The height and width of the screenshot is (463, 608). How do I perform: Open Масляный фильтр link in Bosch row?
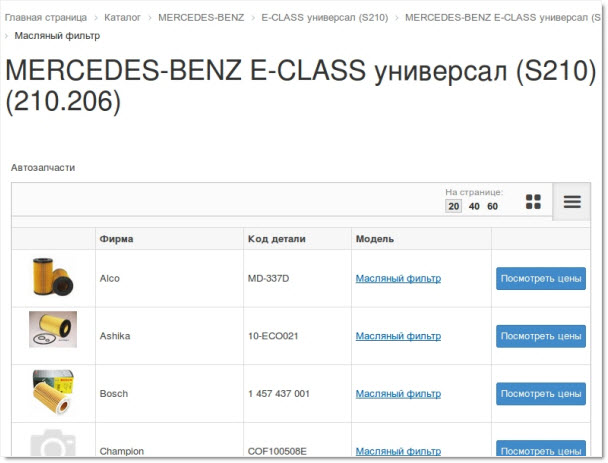398,394
